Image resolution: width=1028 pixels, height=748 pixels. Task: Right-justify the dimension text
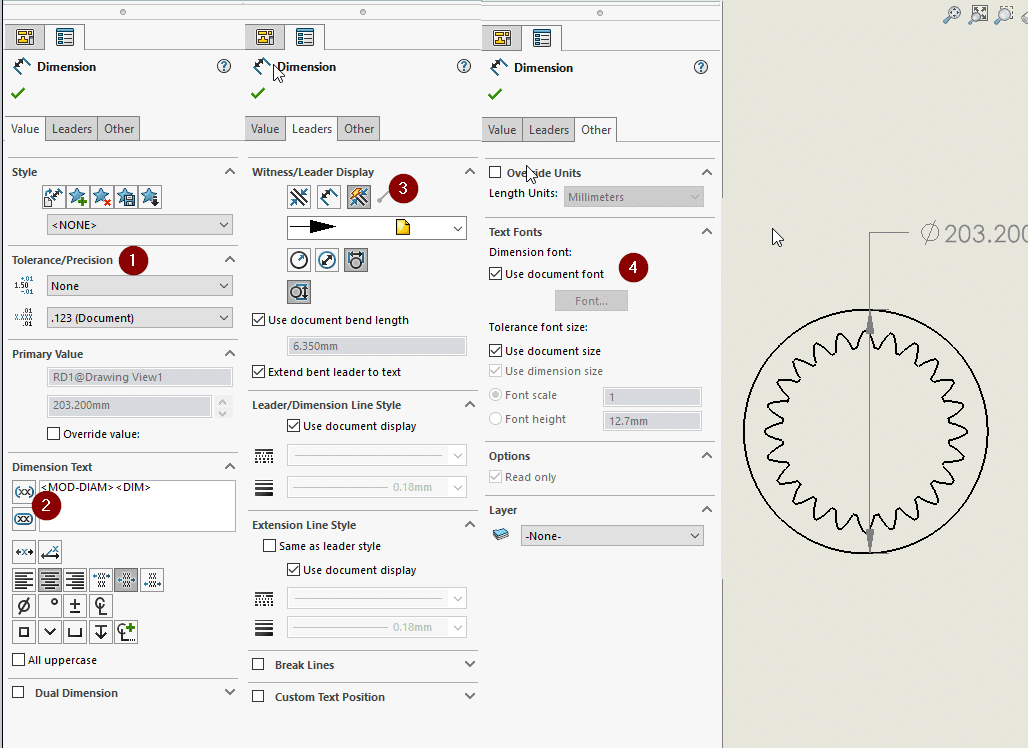pyautogui.click(x=75, y=580)
